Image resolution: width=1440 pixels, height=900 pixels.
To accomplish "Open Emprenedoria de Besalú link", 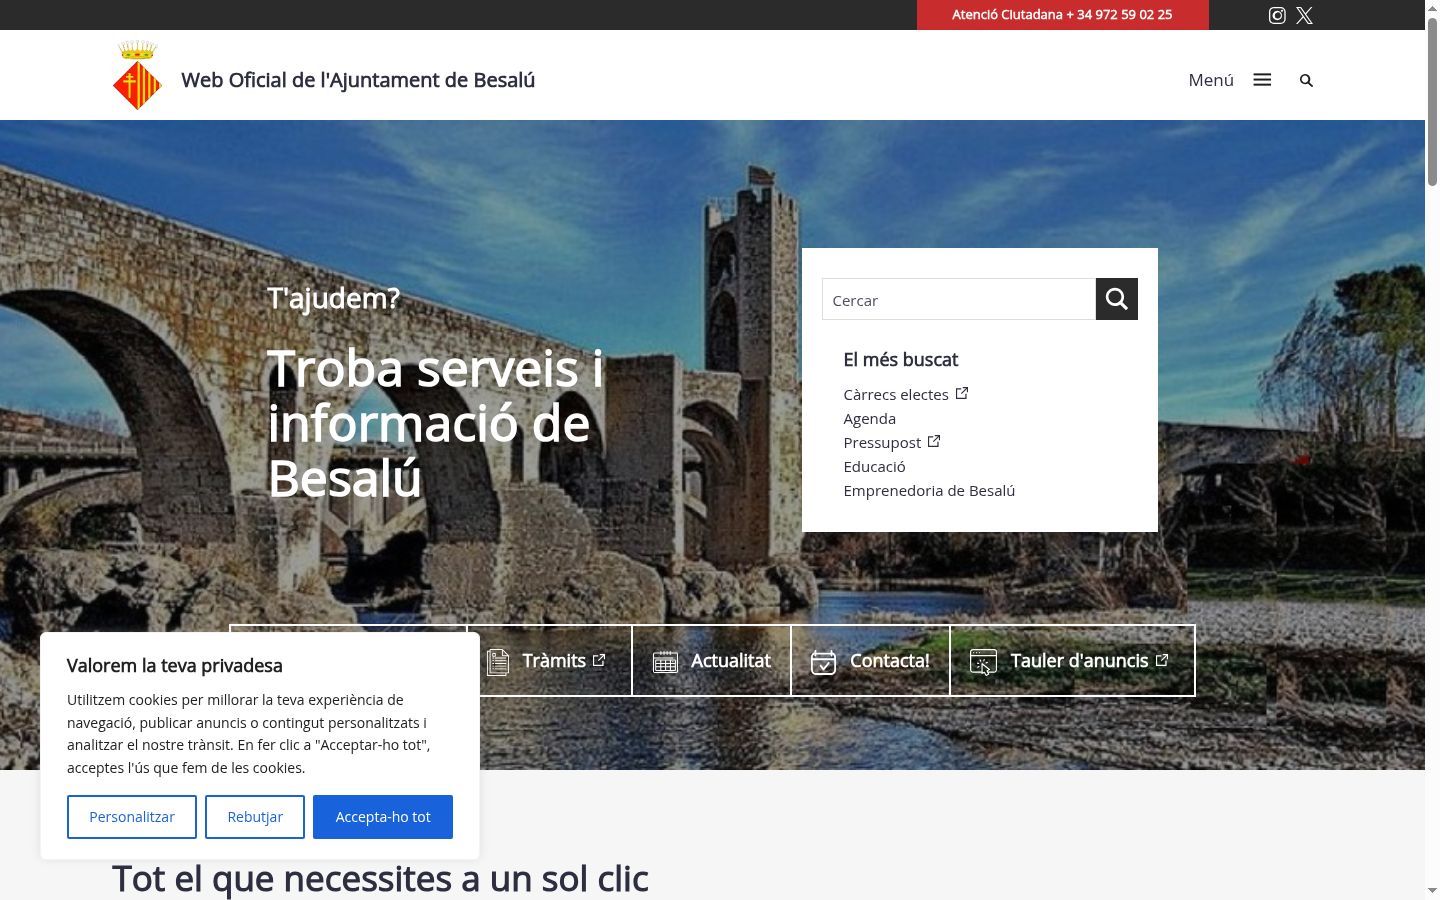I will (929, 490).
